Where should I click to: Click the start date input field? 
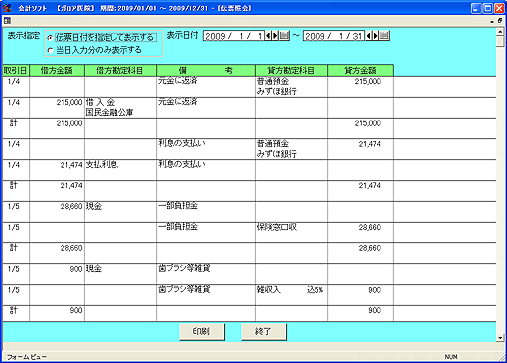coord(234,36)
